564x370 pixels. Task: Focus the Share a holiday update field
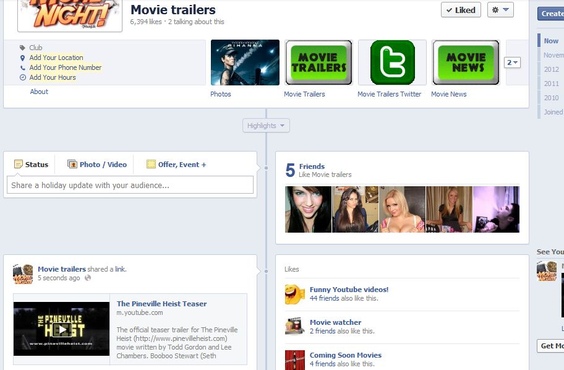pyautogui.click(x=130, y=185)
